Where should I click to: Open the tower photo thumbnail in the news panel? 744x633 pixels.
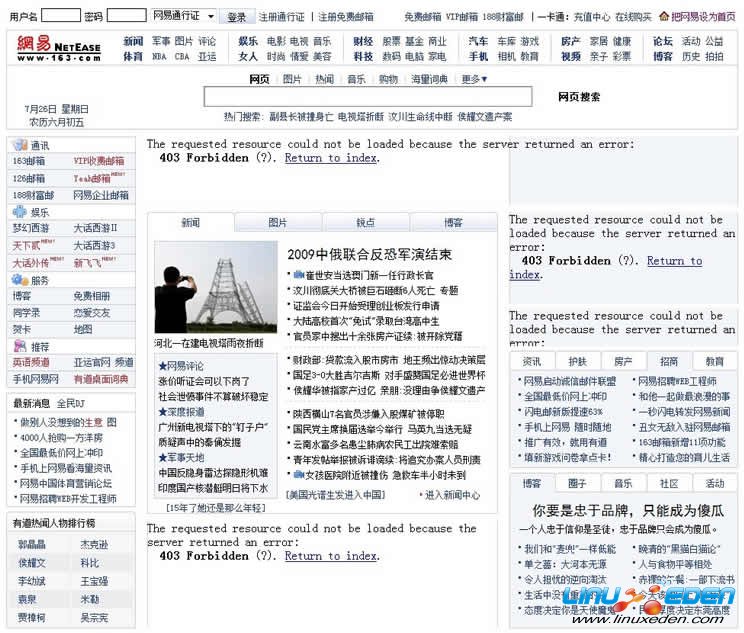[x=216, y=287]
